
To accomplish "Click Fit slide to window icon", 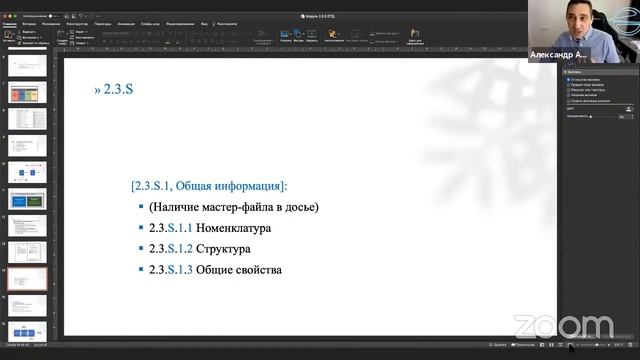I will (630, 345).
